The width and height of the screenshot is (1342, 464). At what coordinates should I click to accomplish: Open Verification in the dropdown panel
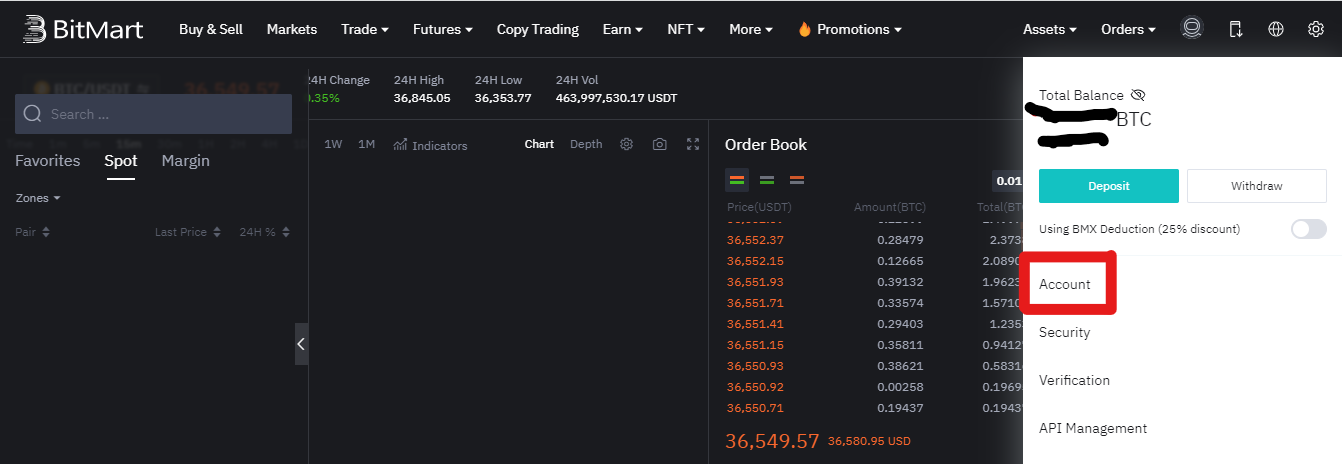click(1075, 380)
